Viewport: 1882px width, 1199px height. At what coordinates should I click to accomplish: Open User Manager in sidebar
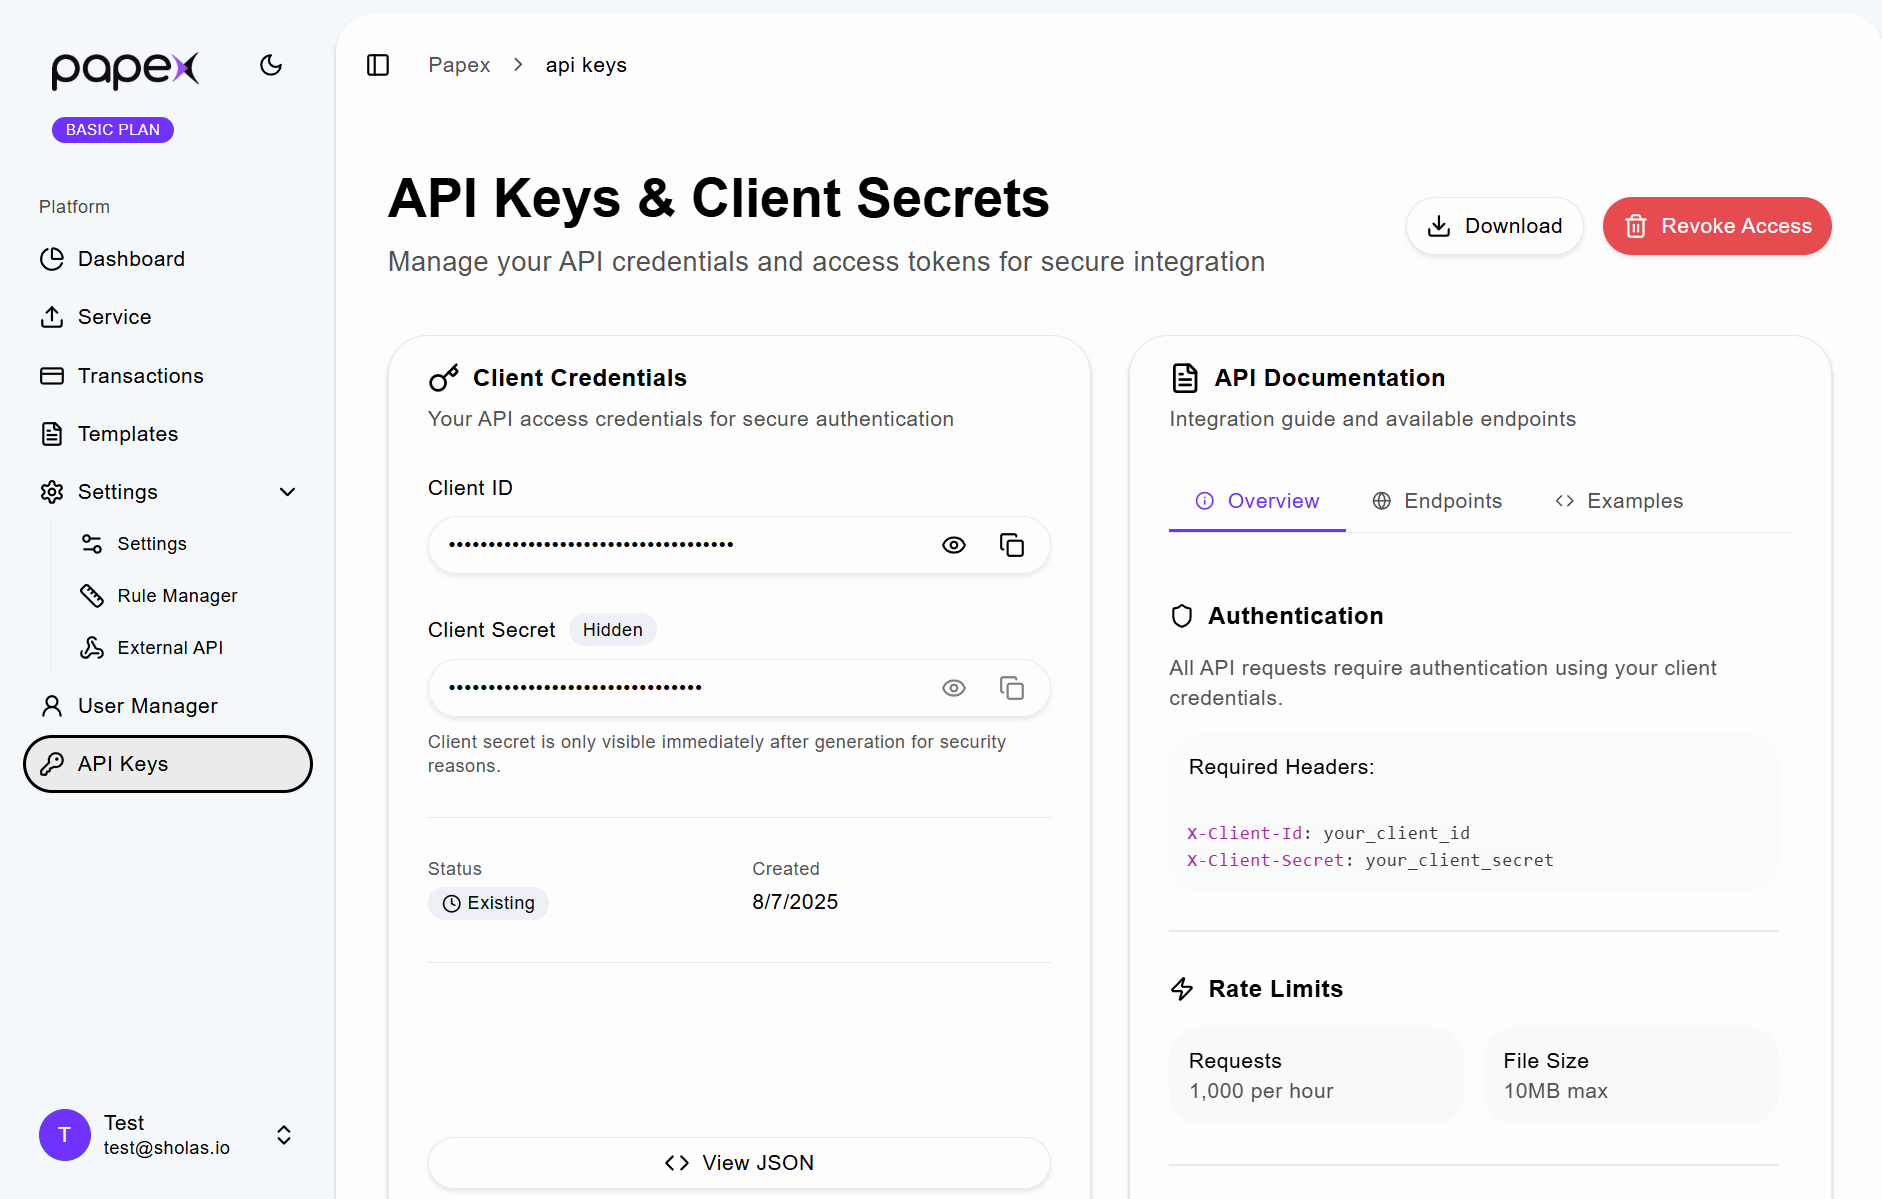tap(168, 706)
